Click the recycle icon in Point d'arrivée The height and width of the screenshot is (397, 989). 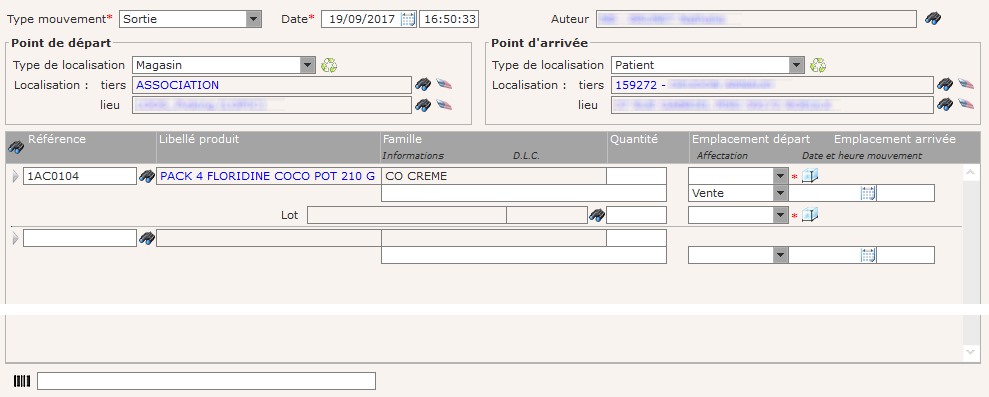click(x=818, y=65)
